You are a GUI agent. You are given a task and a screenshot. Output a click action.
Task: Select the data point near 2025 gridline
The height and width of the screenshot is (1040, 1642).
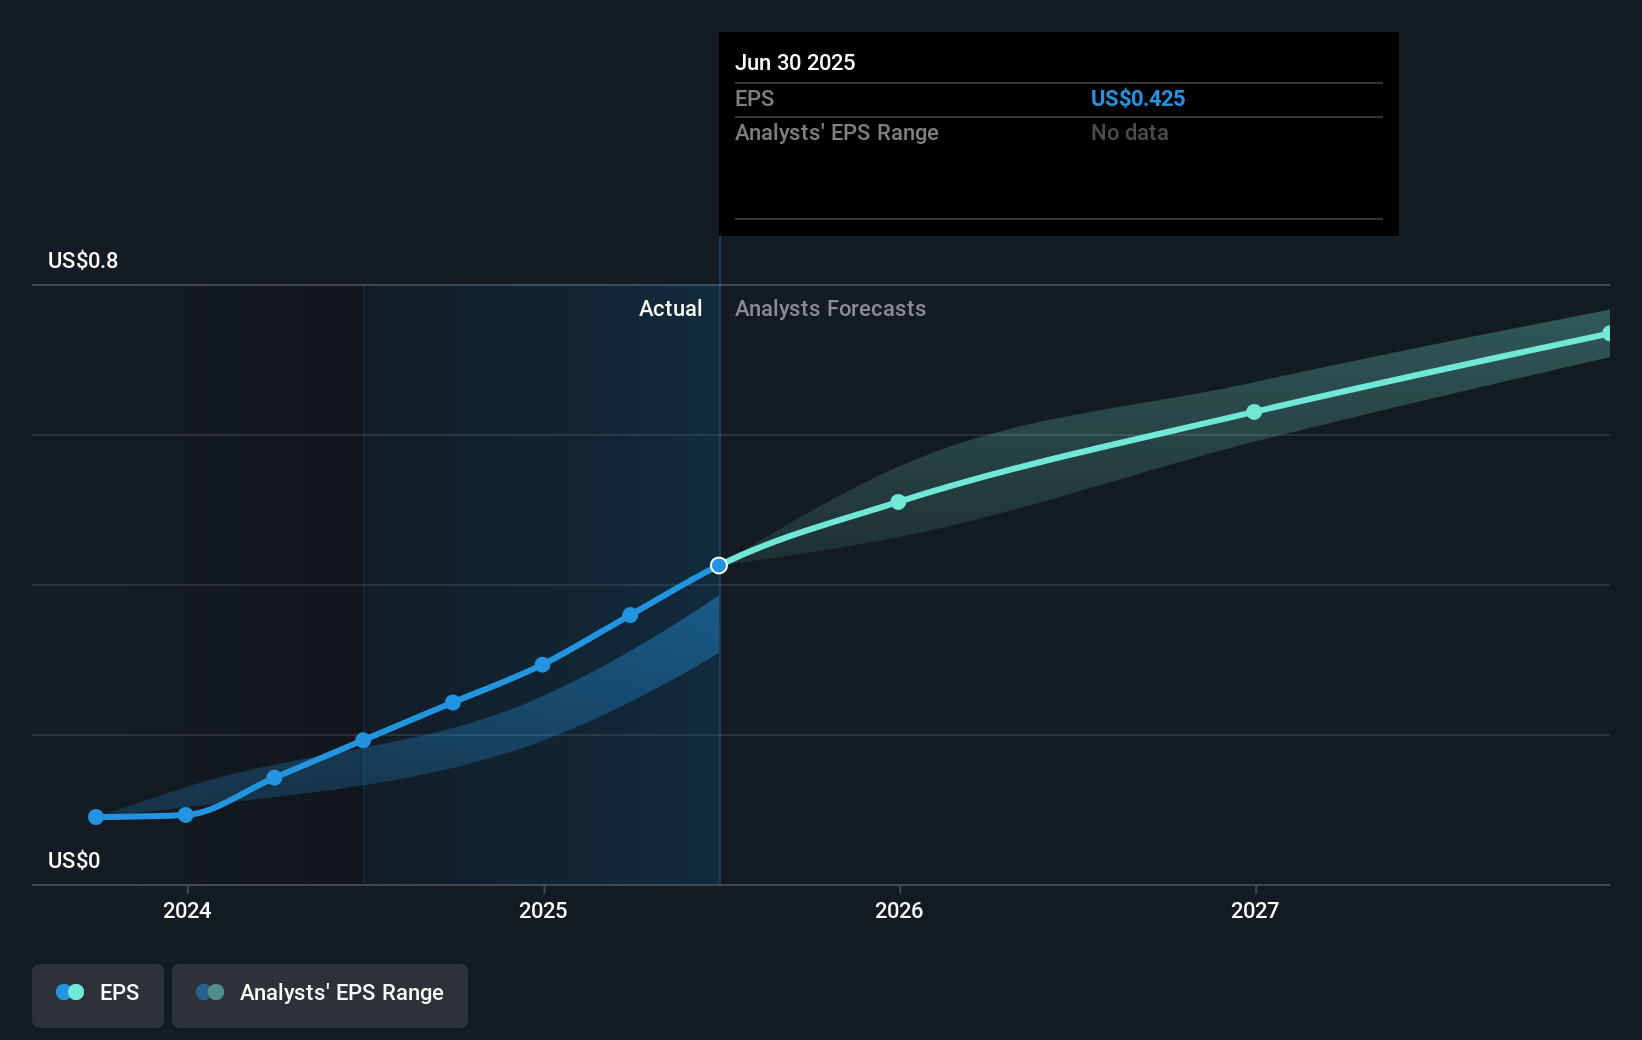(541, 665)
